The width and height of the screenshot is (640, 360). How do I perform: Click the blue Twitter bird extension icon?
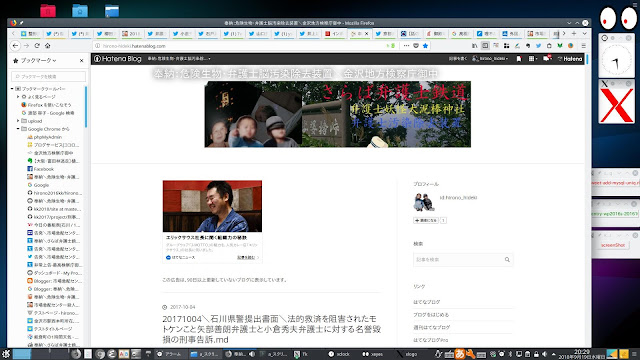pyautogui.click(x=538, y=46)
